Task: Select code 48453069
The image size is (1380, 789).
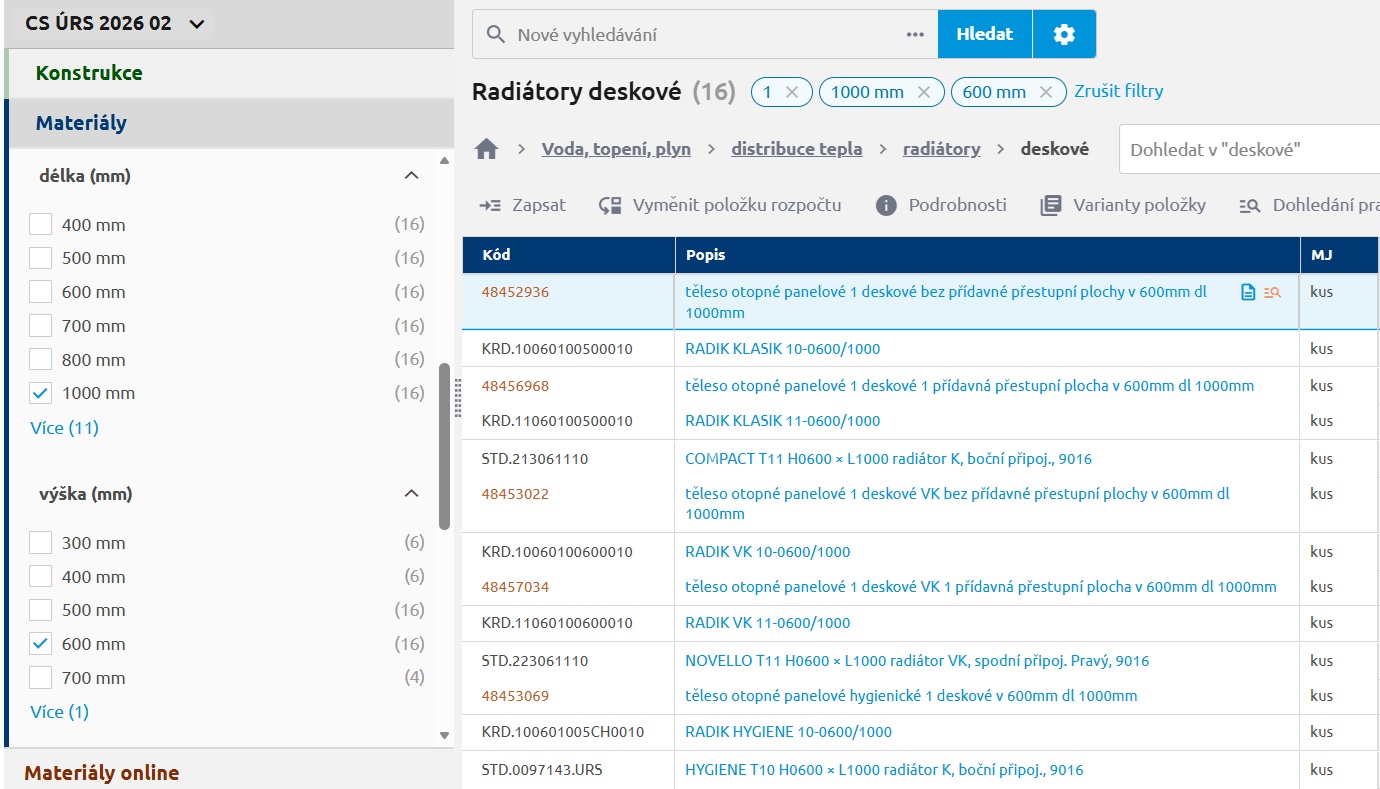Action: [x=515, y=696]
